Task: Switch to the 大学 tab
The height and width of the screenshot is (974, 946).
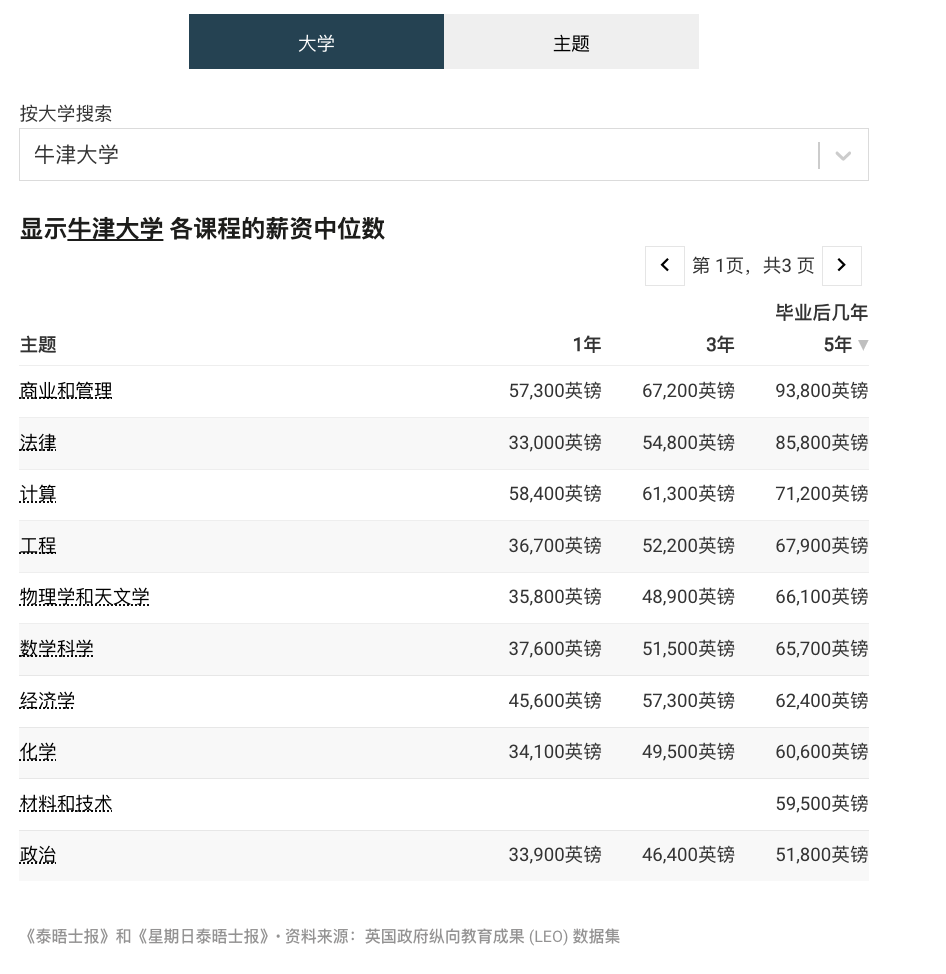Action: tap(316, 42)
